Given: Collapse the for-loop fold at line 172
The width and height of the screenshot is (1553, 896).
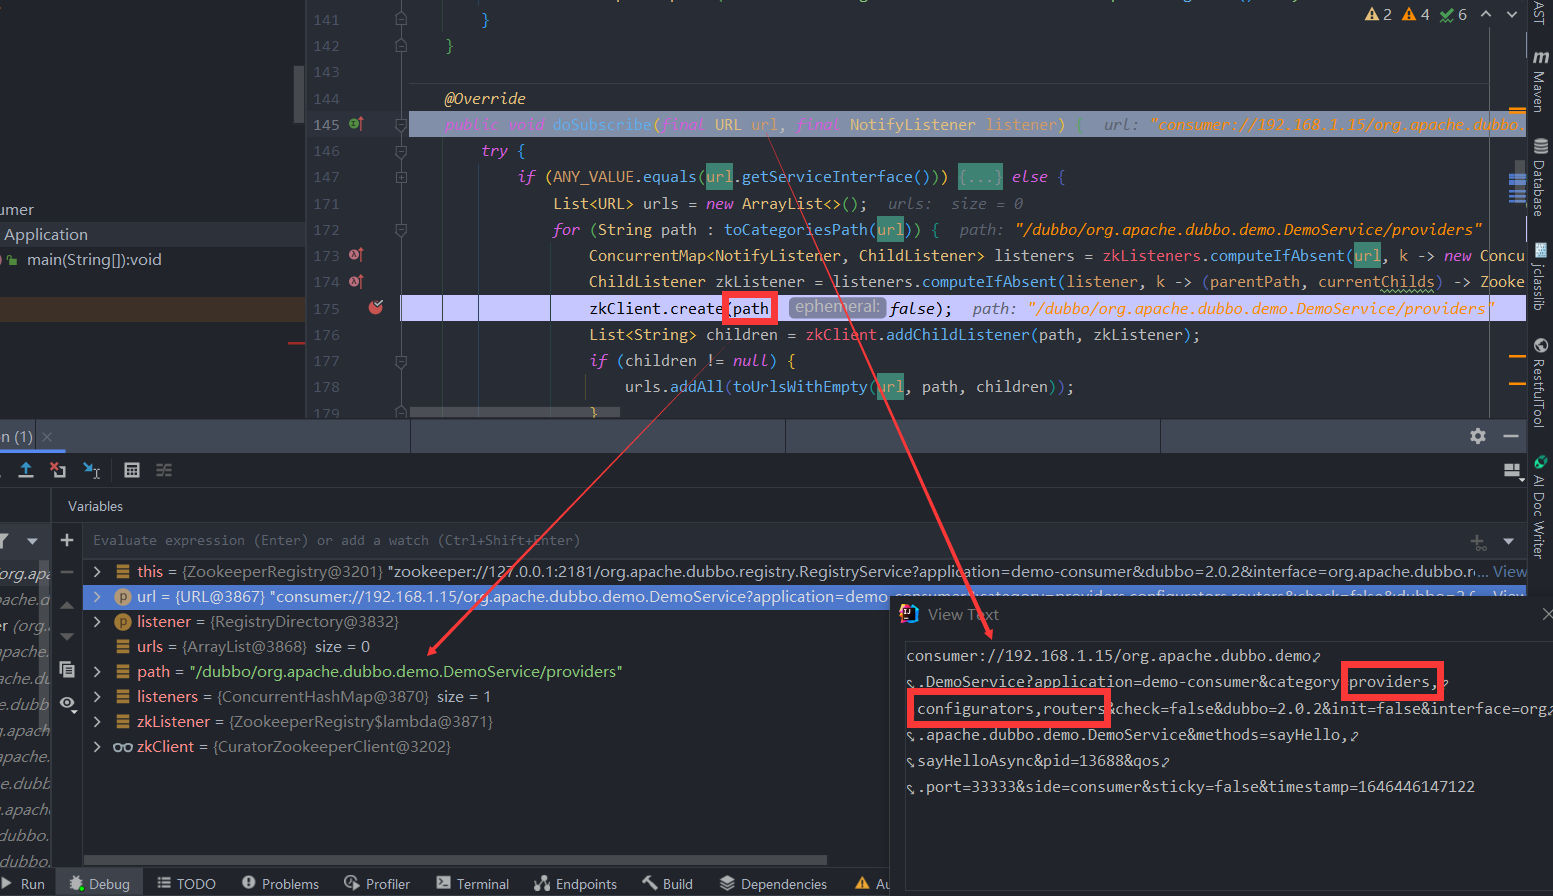Looking at the screenshot, I should click(x=401, y=230).
